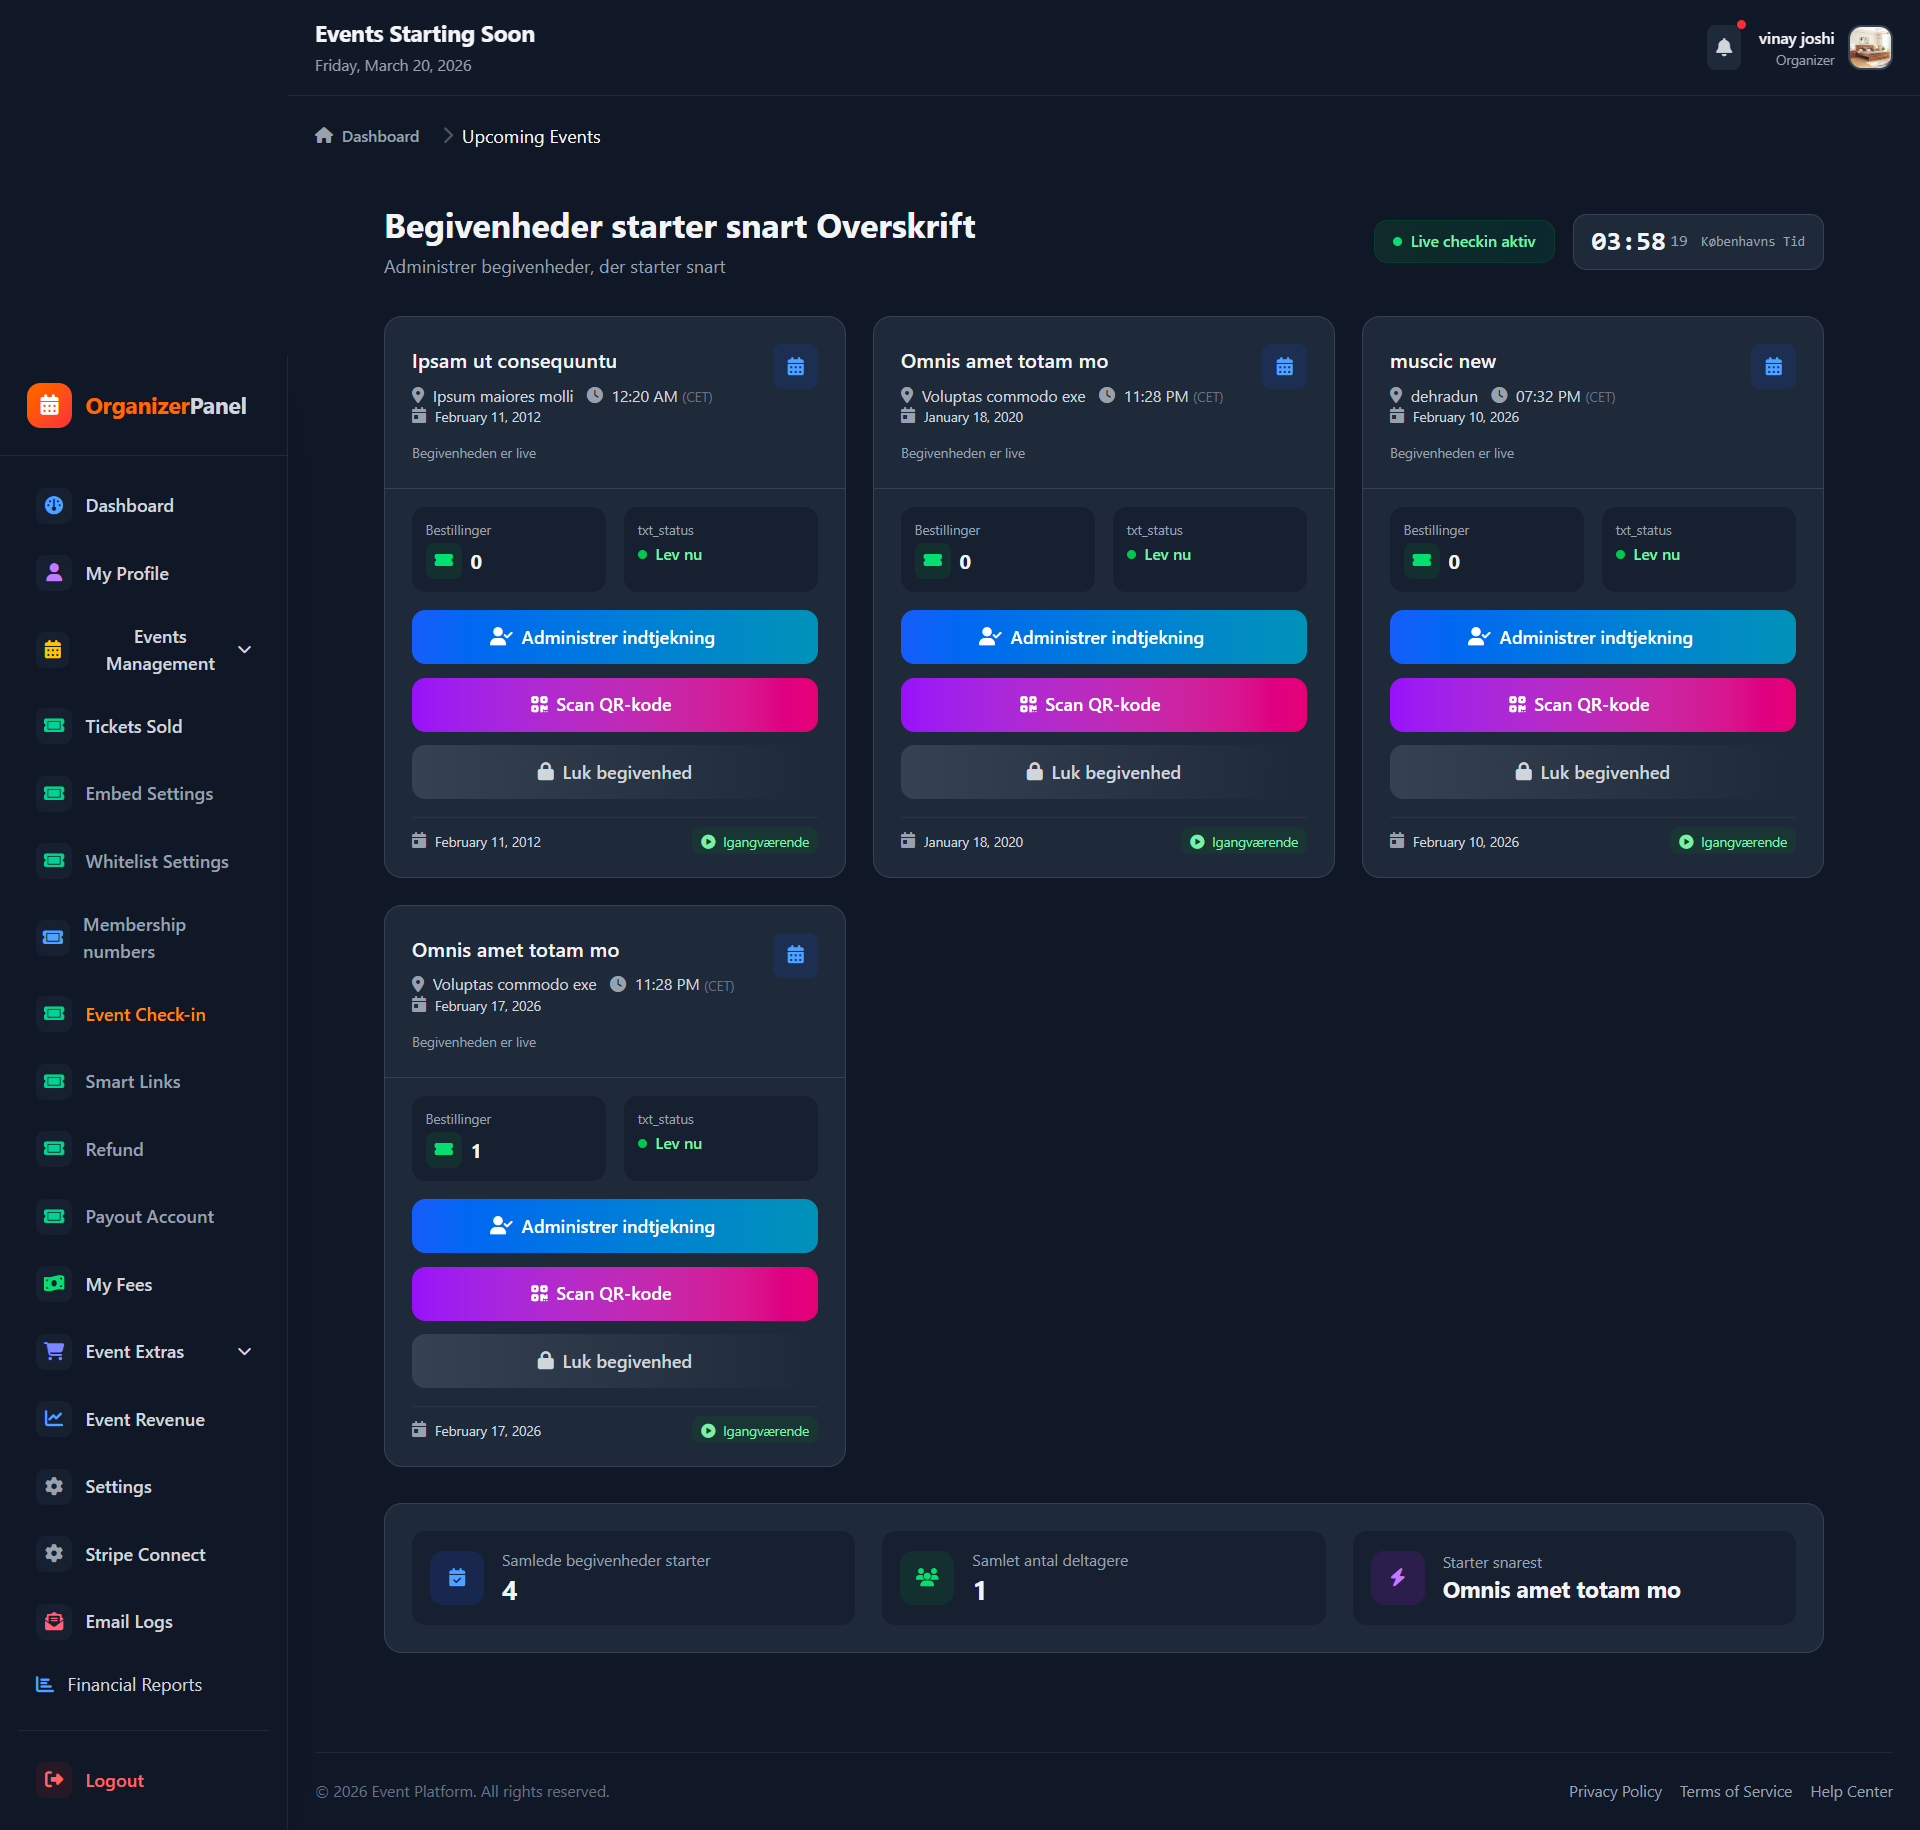Click the Settings gear icon

pyautogui.click(x=54, y=1487)
